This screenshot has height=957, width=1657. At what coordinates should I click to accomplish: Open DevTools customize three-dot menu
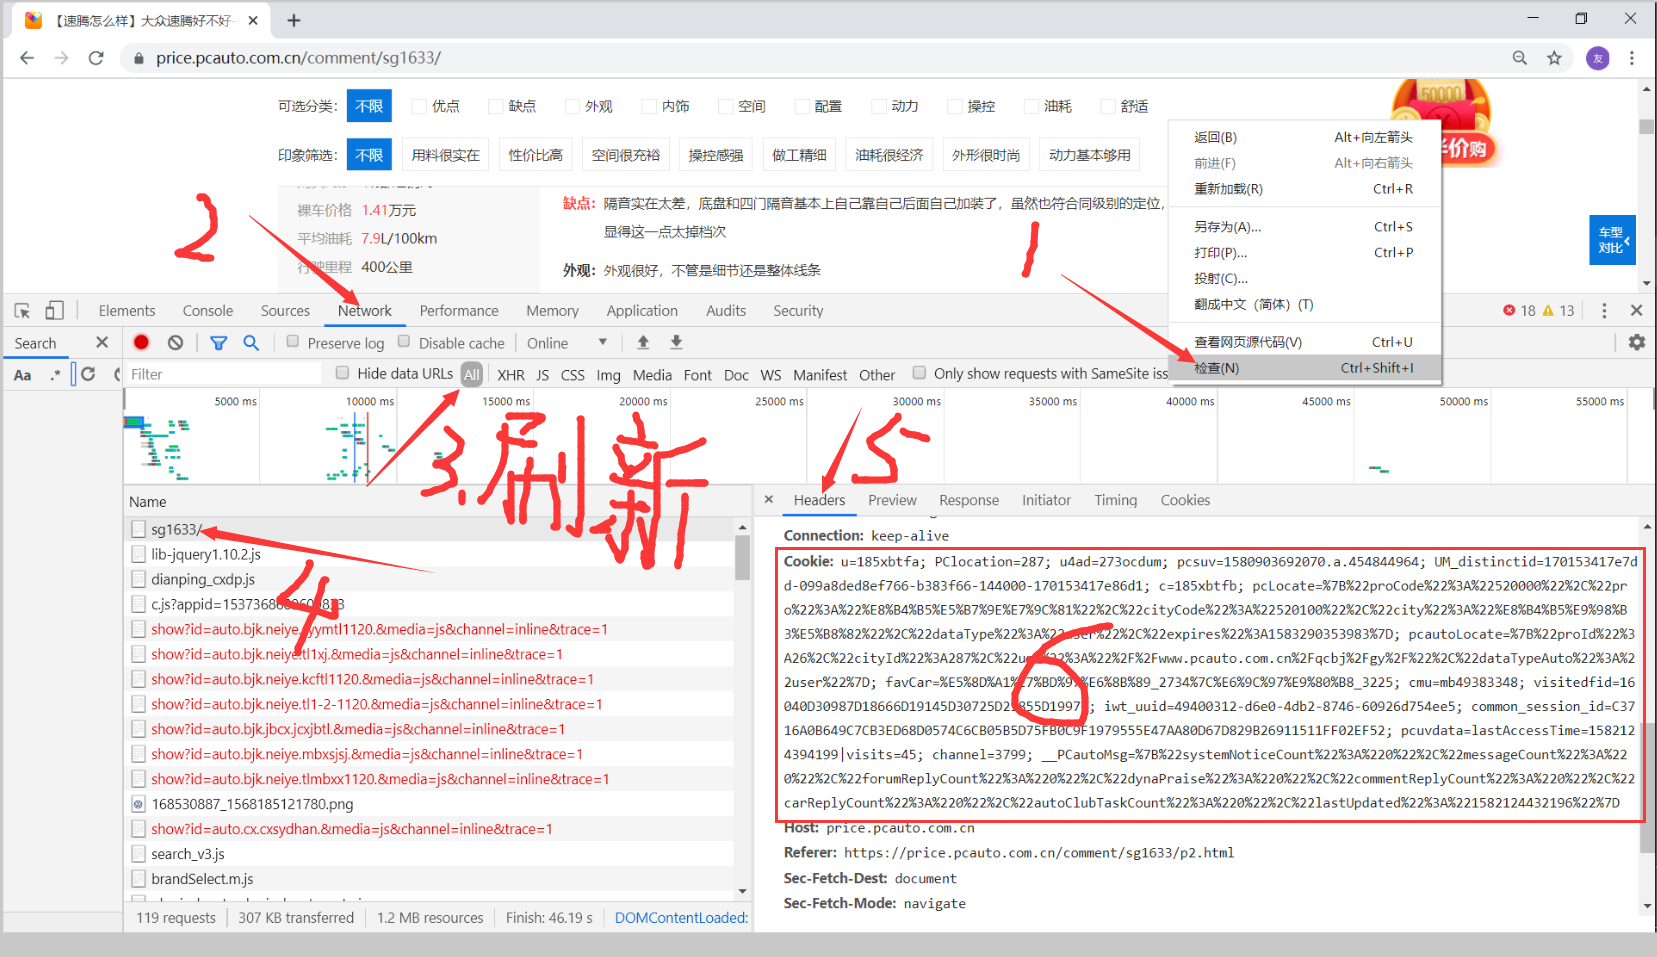tap(1604, 311)
